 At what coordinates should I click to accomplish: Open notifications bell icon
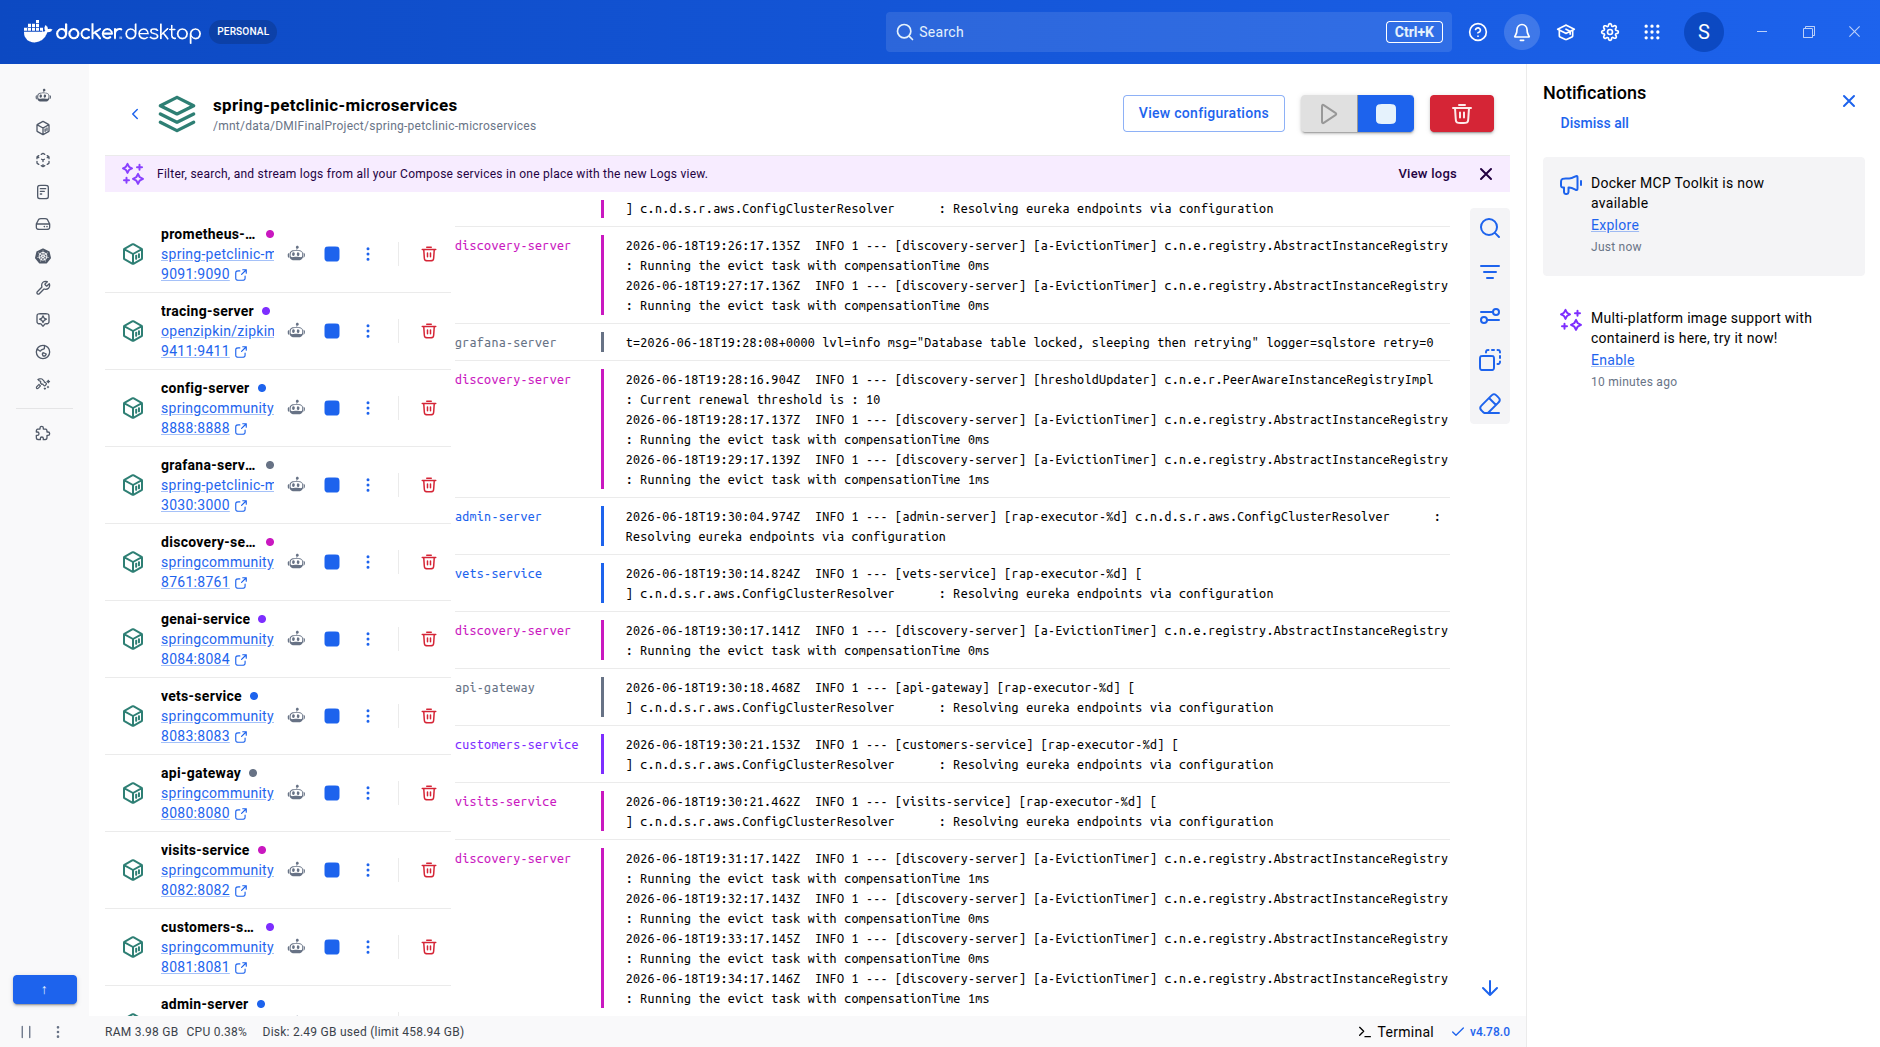coord(1522,32)
